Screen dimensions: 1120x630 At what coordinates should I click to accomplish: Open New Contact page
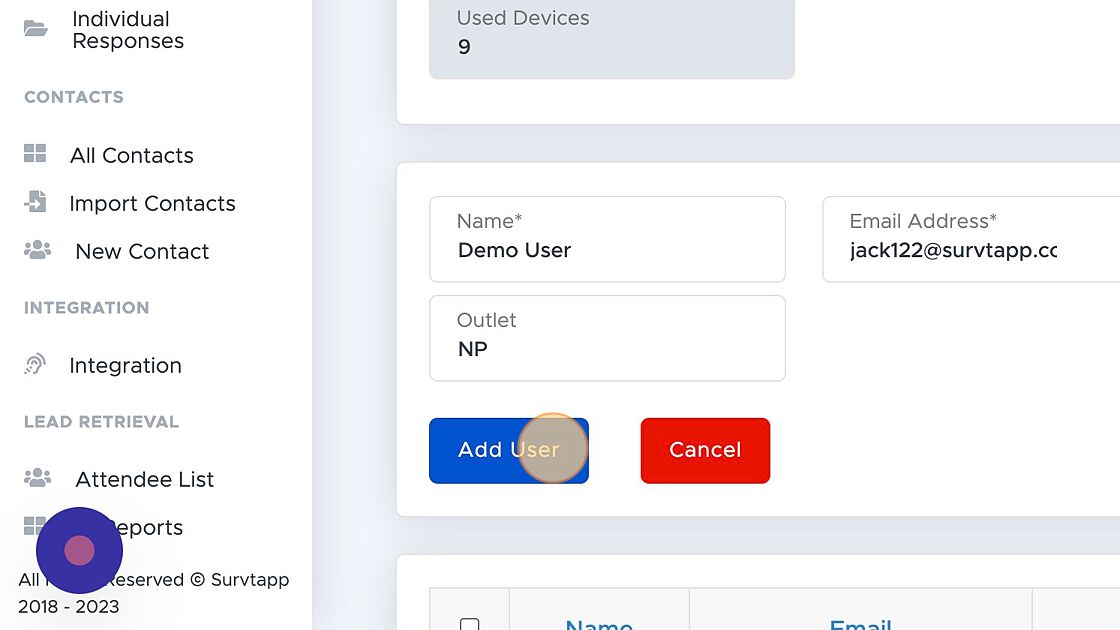pyautogui.click(x=142, y=251)
